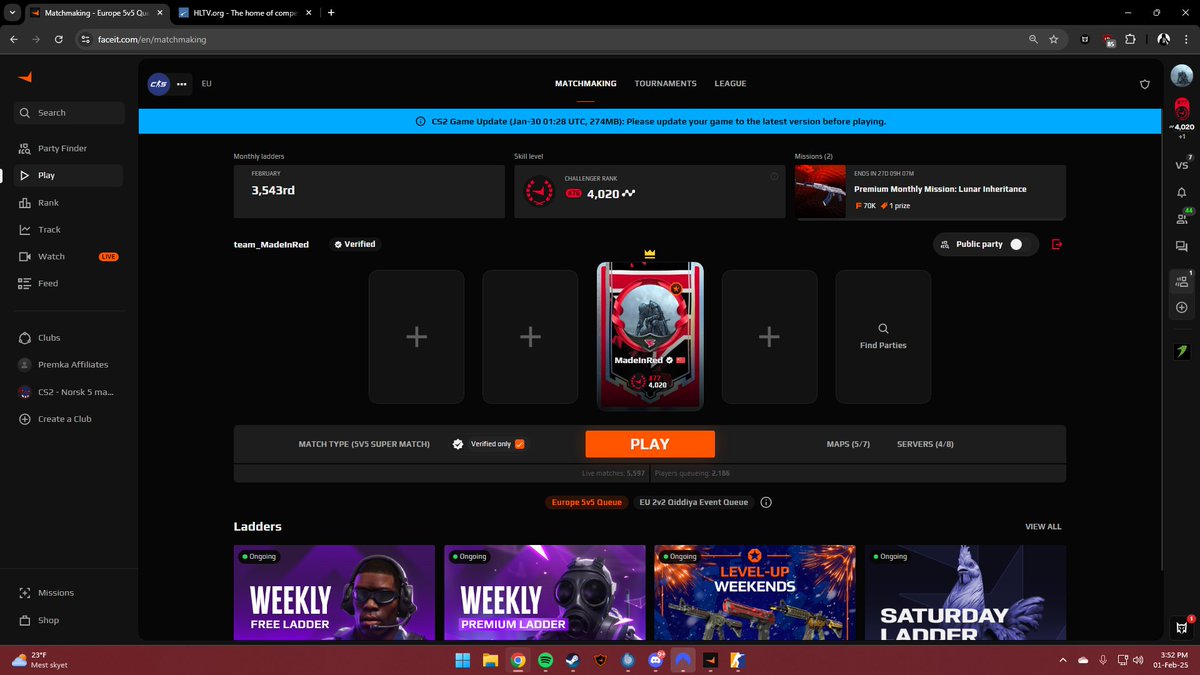Open the Weekly Premium Ladder card
This screenshot has height=675, width=1200.
[x=545, y=592]
